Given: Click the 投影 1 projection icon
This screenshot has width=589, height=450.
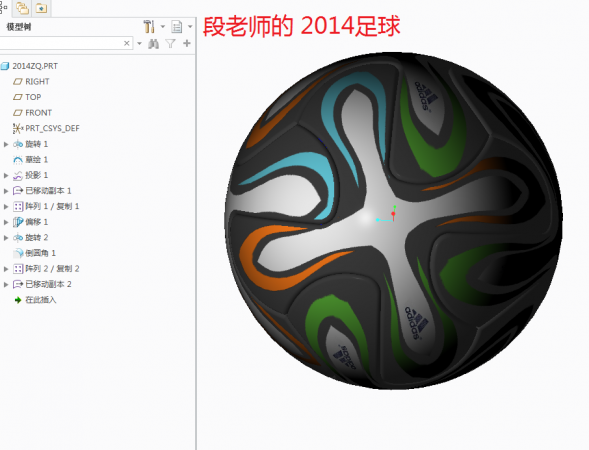Looking at the screenshot, I should pyautogui.click(x=18, y=175).
